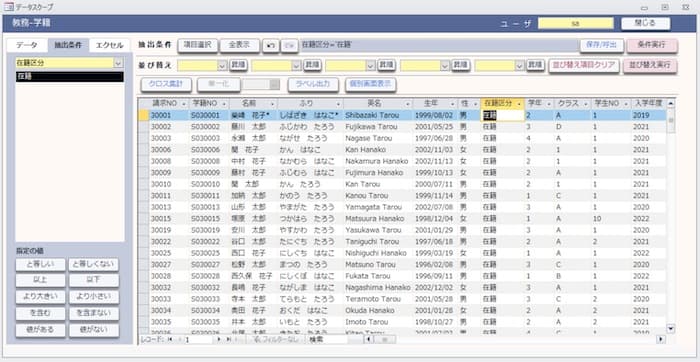Toggle 昇順 beside the first sort dropdown

click(x=238, y=65)
